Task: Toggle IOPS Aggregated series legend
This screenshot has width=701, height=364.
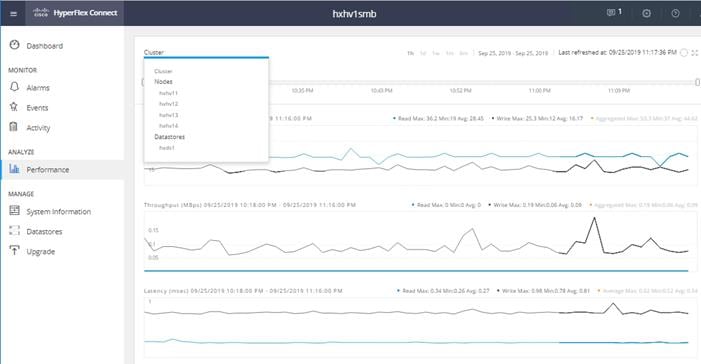Action: [x=644, y=119]
